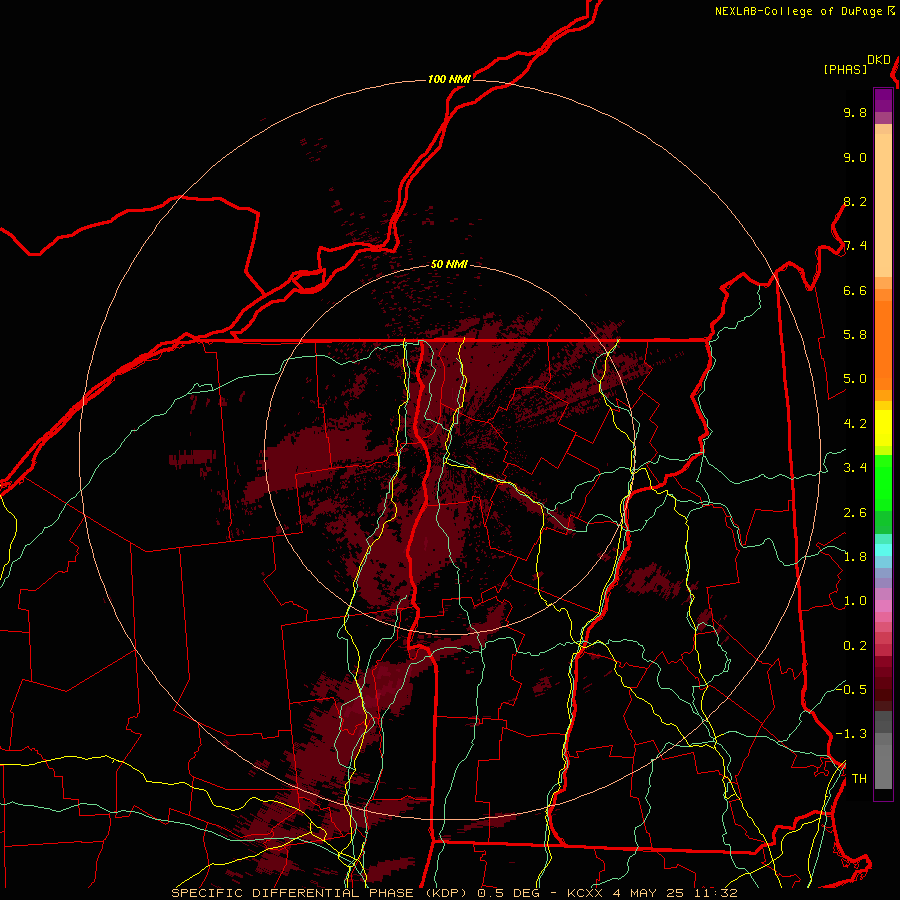Click the 3.4 scale value
Image resolution: width=900 pixels, height=900 pixels.
point(855,468)
